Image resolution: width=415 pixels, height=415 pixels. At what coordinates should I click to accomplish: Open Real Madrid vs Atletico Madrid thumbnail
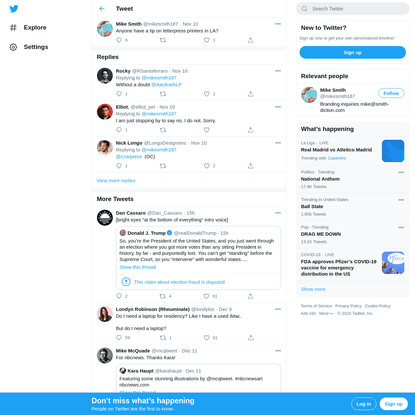[x=393, y=151]
